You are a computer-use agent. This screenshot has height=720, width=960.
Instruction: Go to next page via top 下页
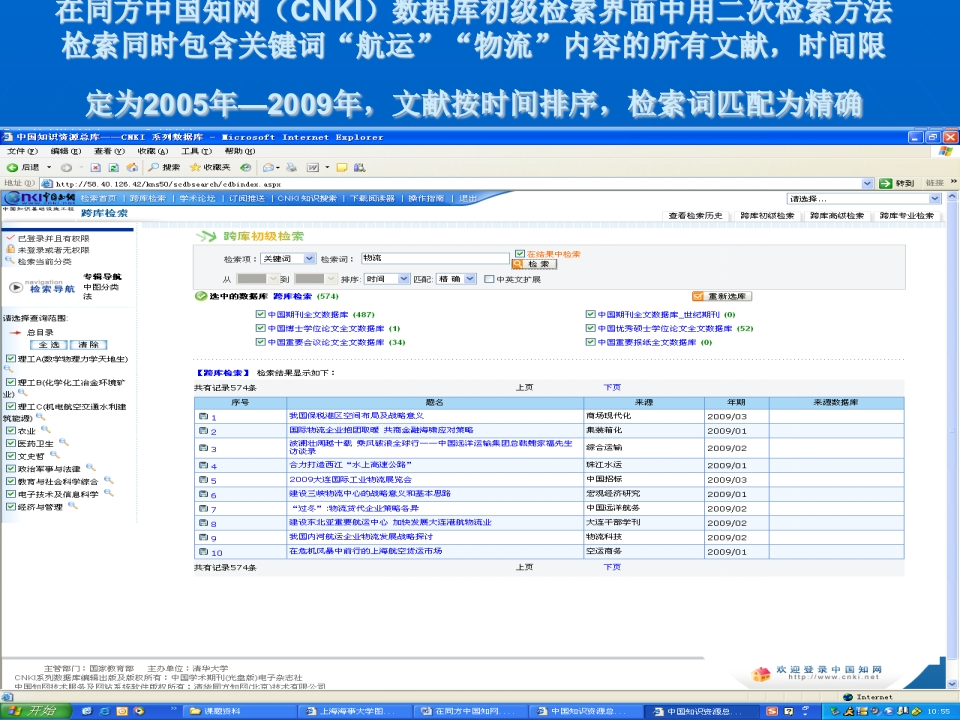coord(612,387)
